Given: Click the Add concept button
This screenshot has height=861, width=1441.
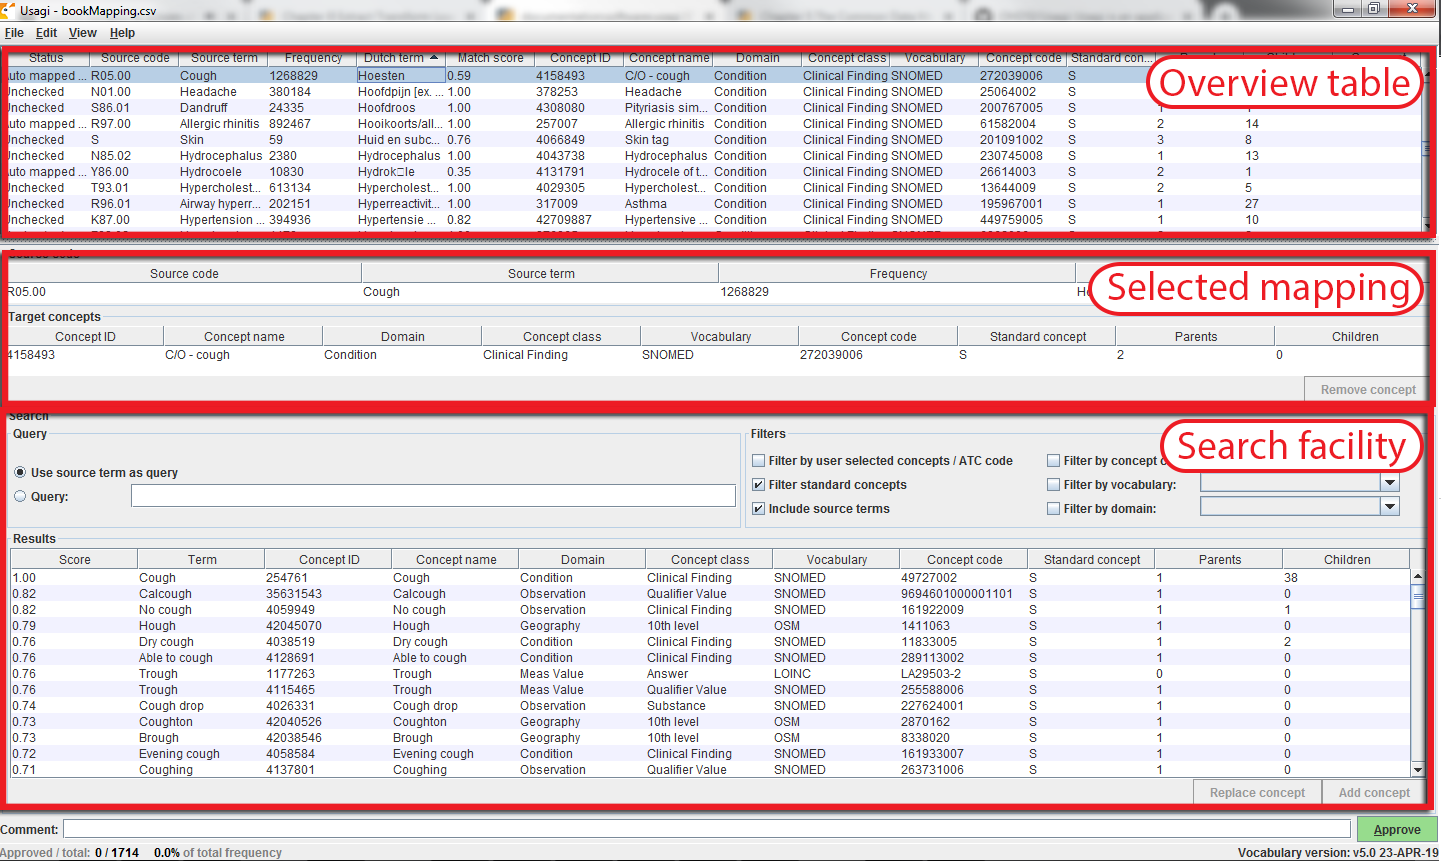Looking at the screenshot, I should [1374, 793].
